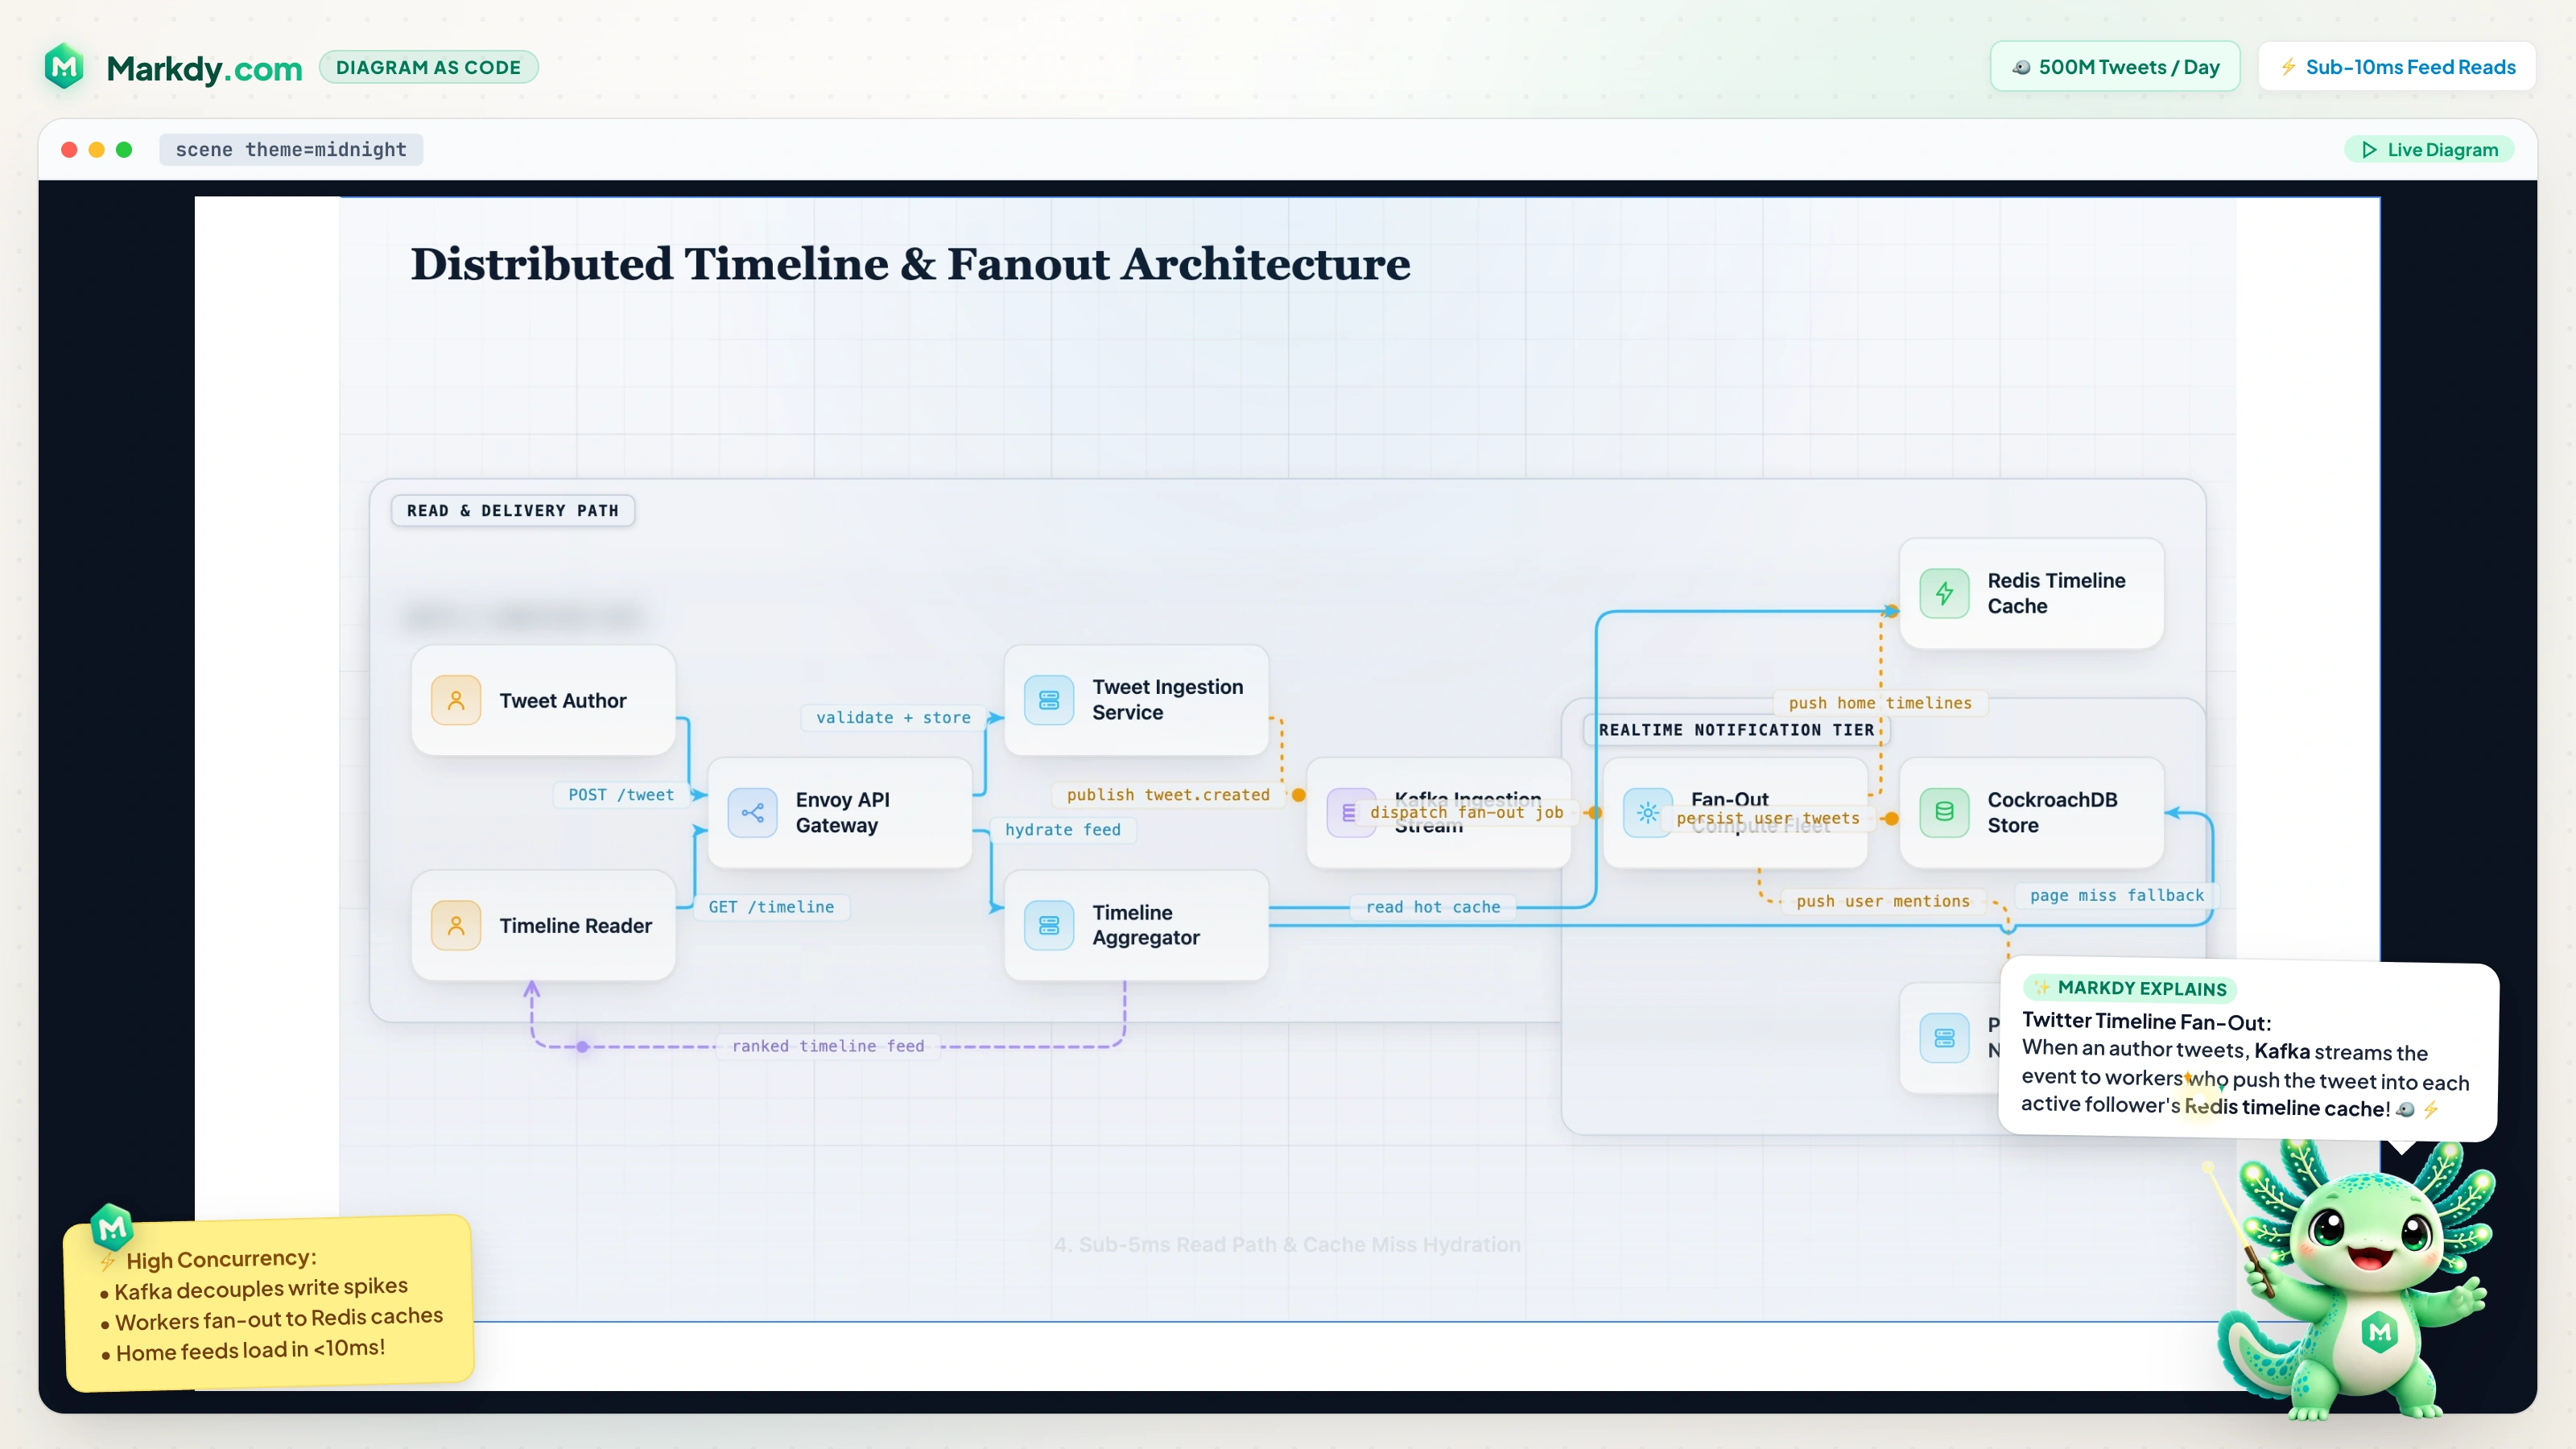Select the Tweet Author user icon
The width and height of the screenshot is (2576, 1449).
tap(456, 700)
